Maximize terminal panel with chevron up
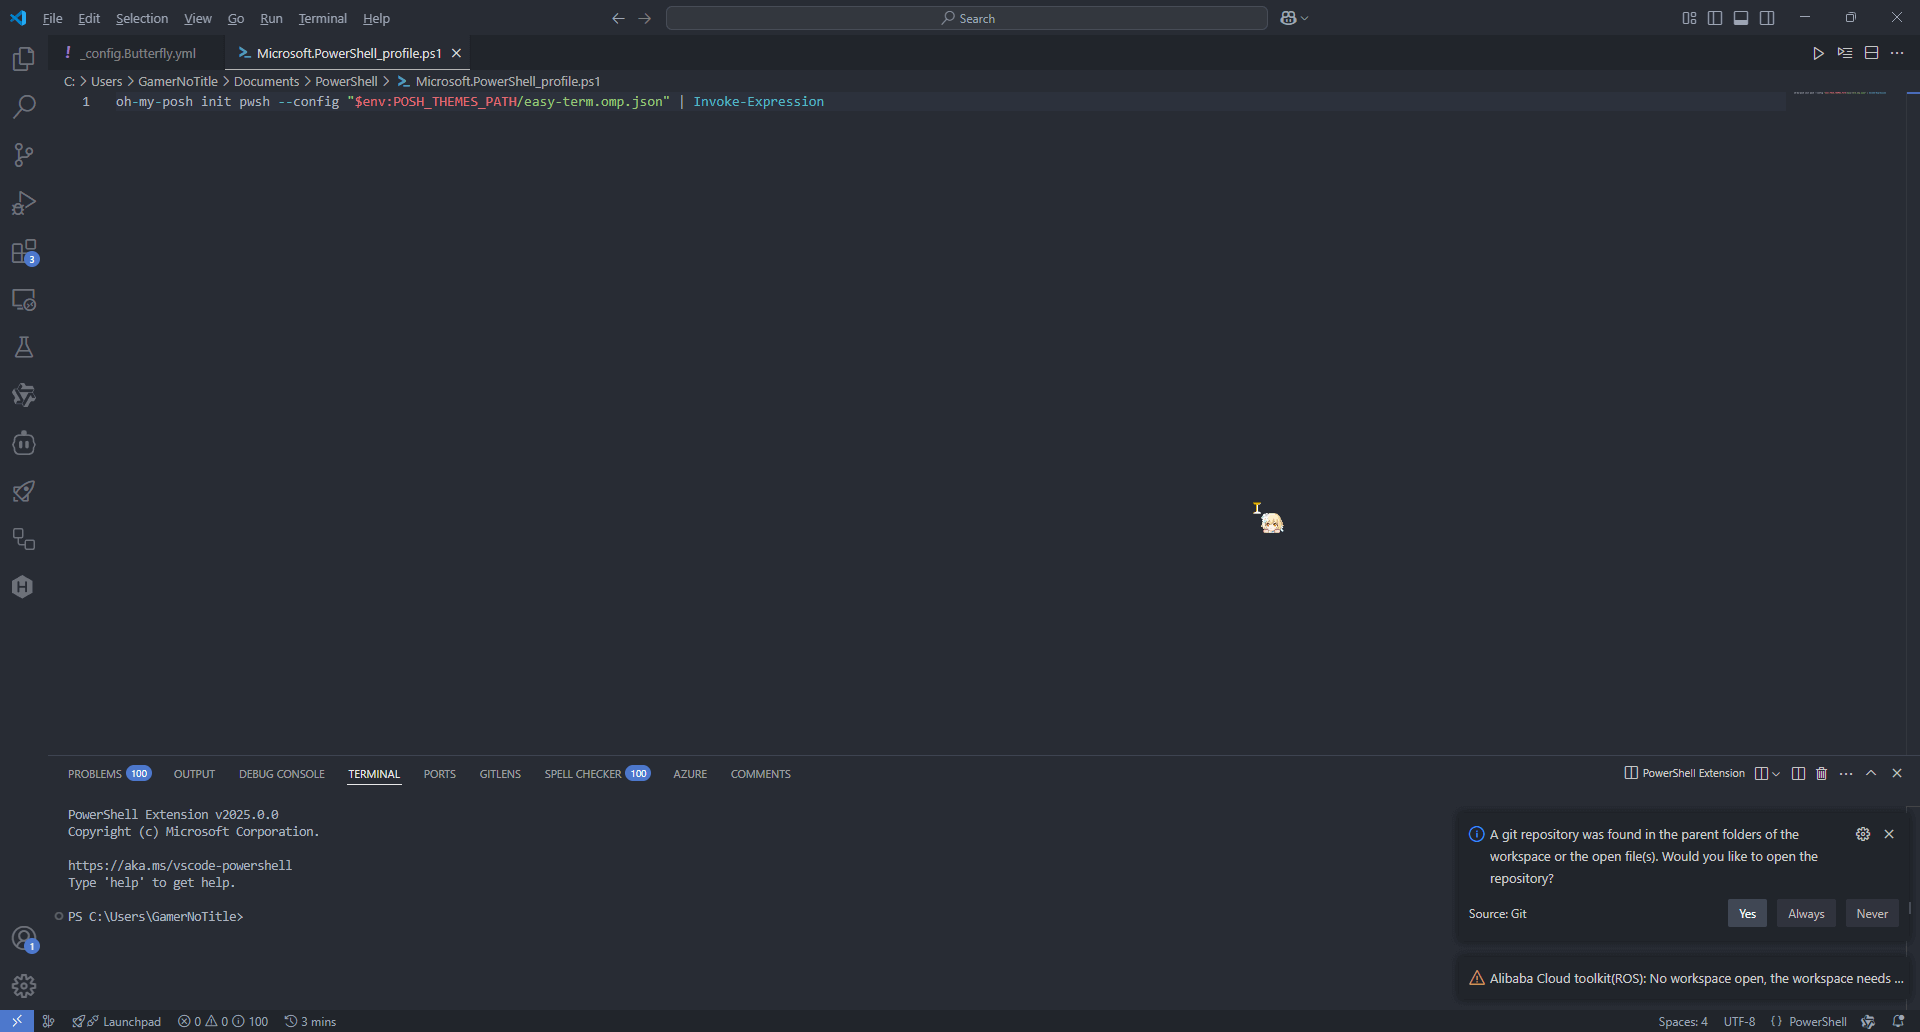Screen dimensions: 1920x1032 click(x=1871, y=773)
